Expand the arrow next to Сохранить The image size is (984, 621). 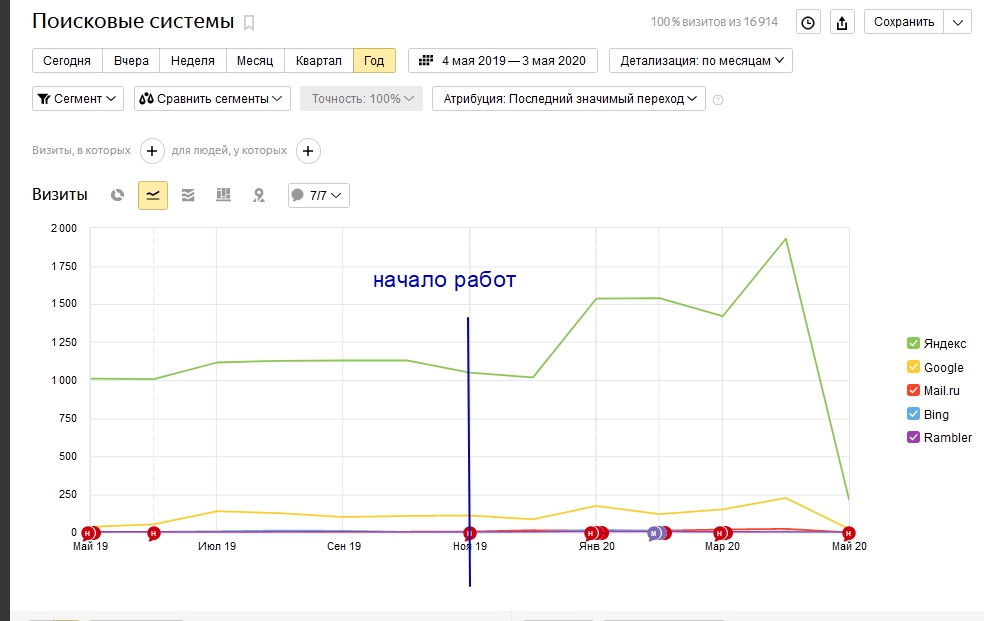[x=958, y=22]
